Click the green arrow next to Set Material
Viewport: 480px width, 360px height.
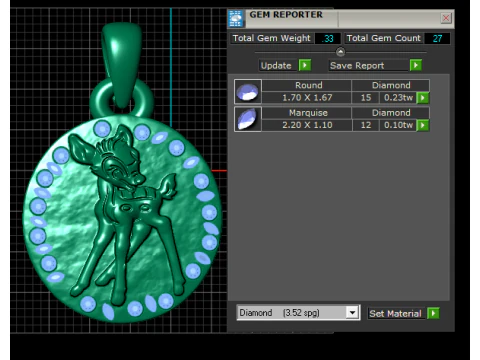[x=433, y=313]
